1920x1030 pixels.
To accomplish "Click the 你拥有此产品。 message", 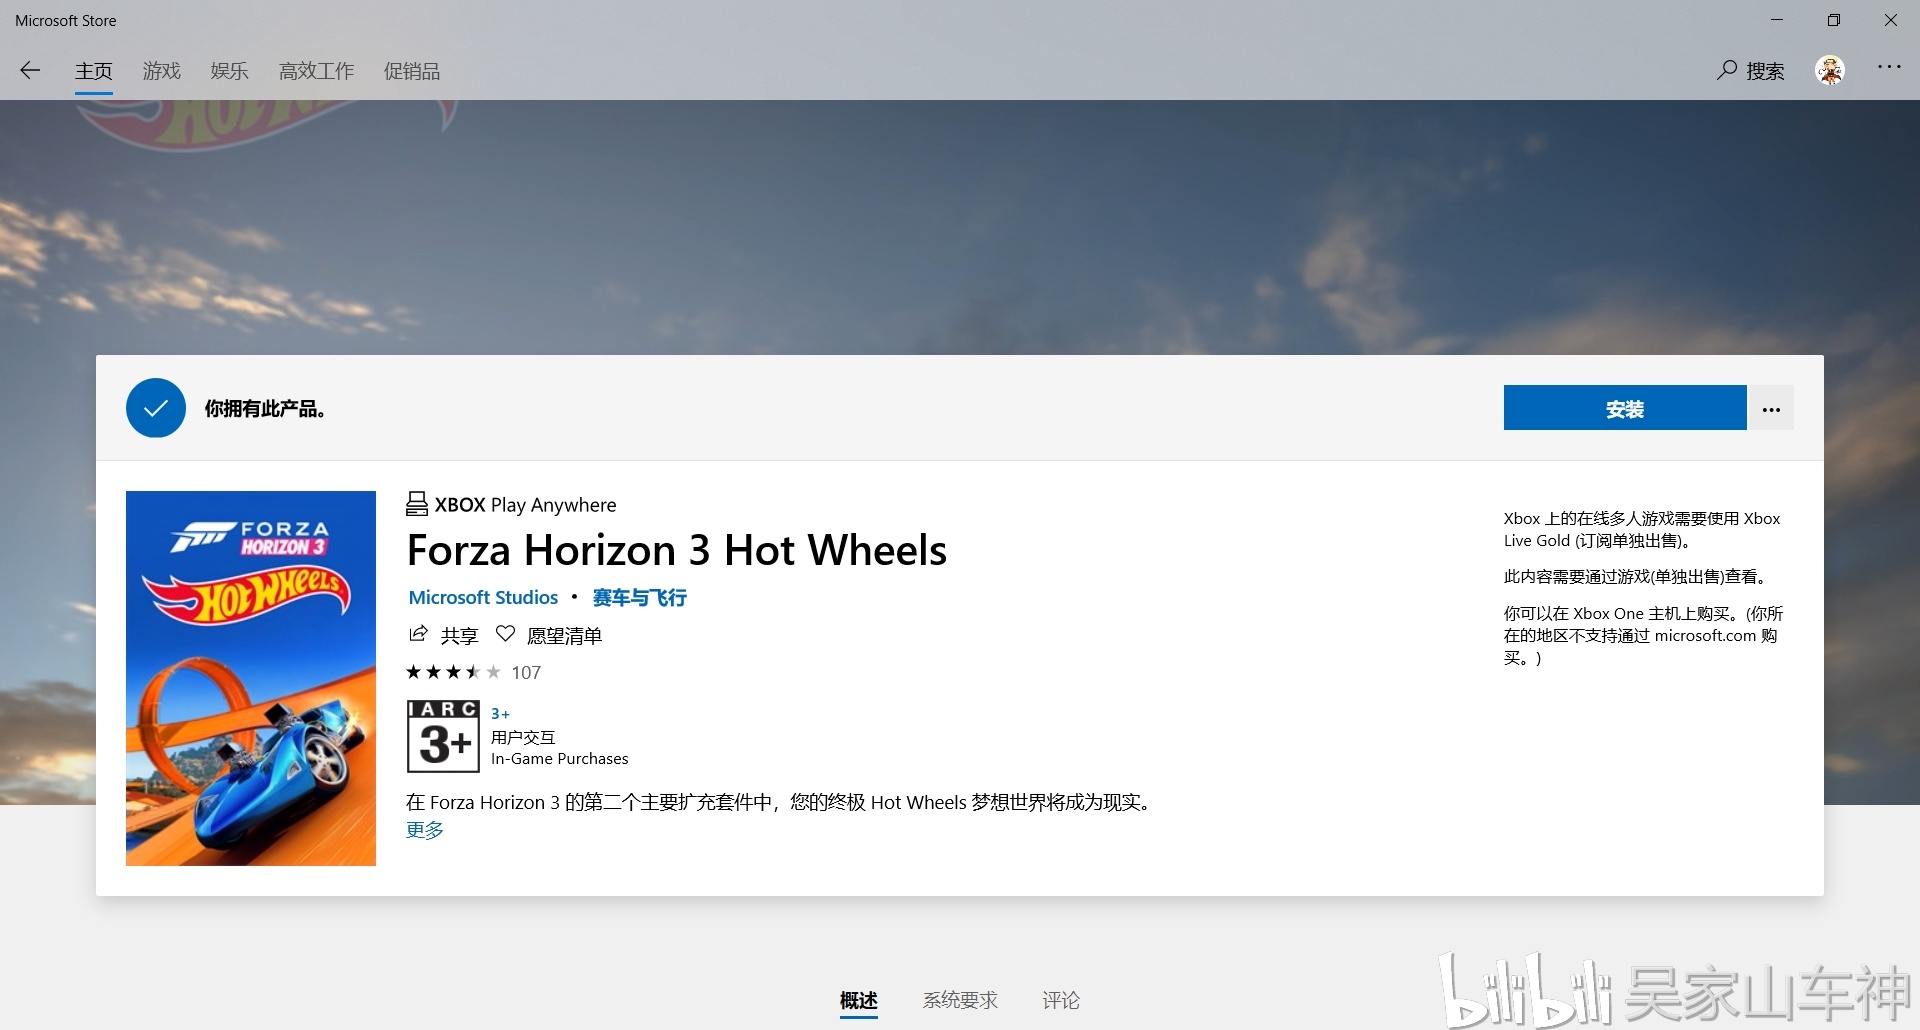I will [265, 408].
